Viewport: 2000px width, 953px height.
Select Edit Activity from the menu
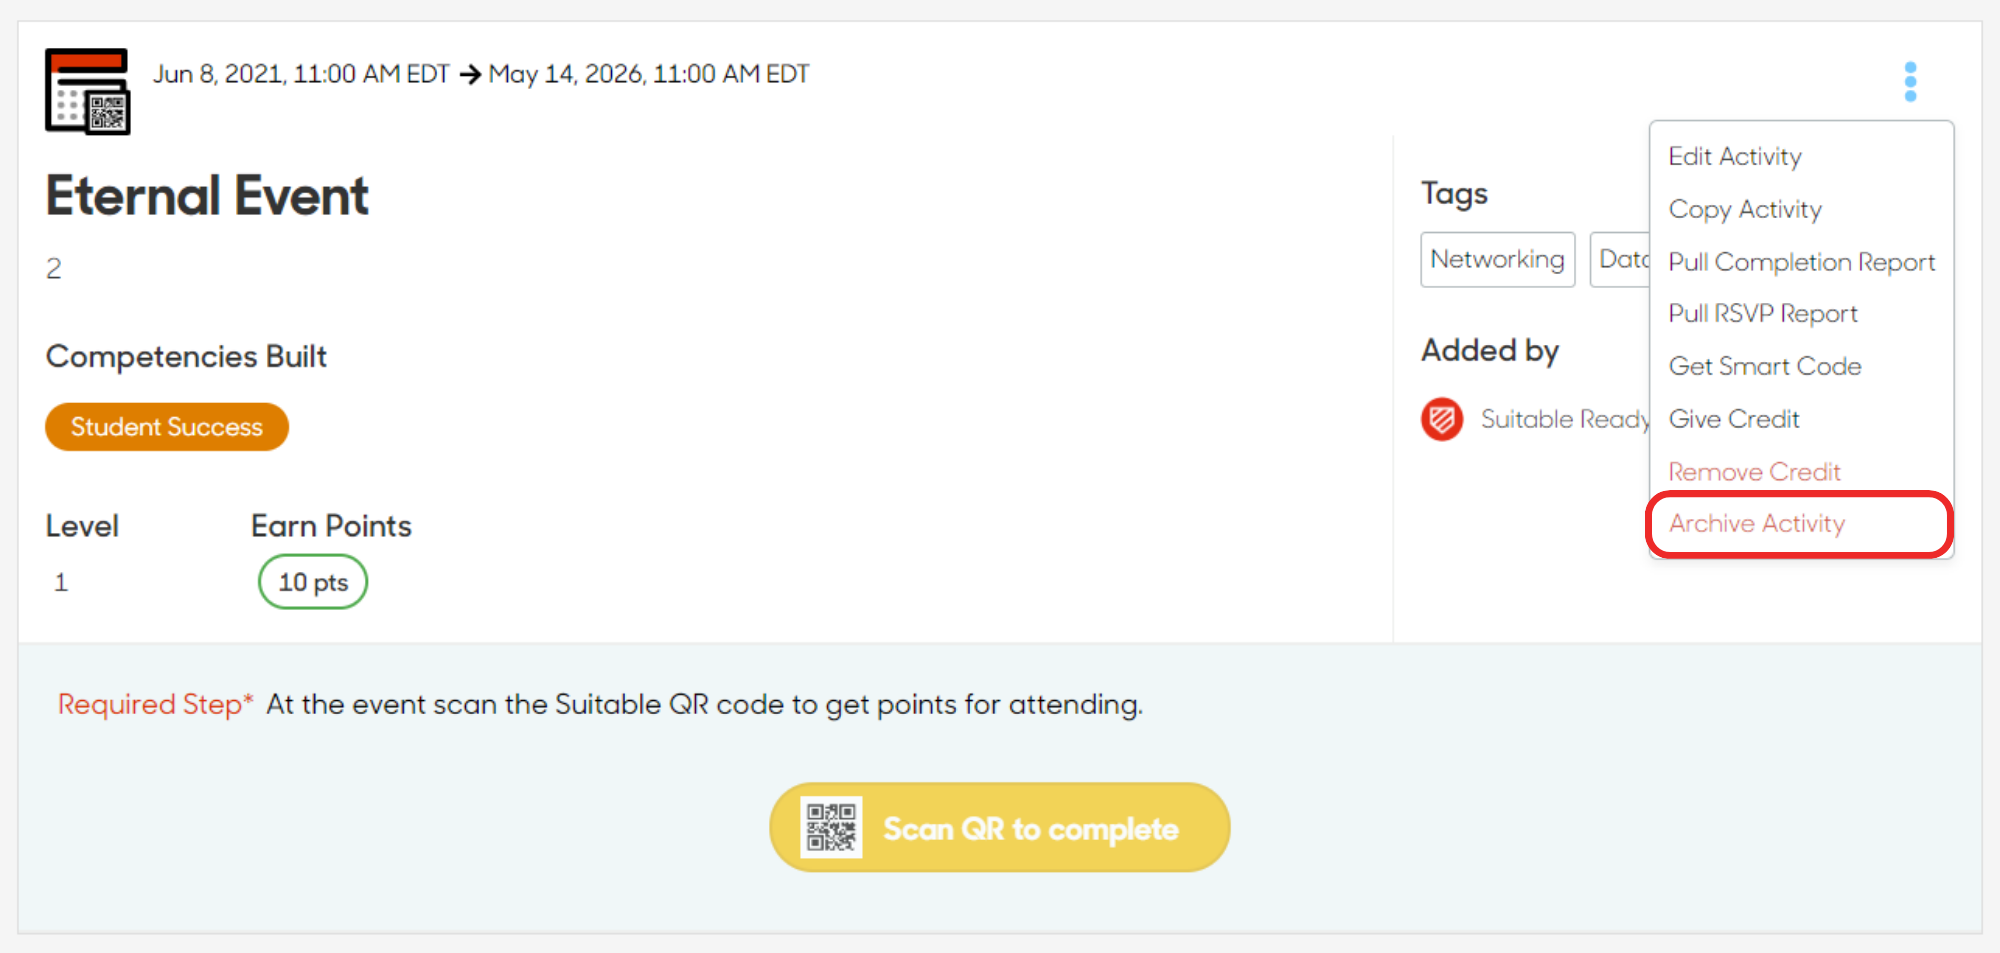pyautogui.click(x=1735, y=157)
